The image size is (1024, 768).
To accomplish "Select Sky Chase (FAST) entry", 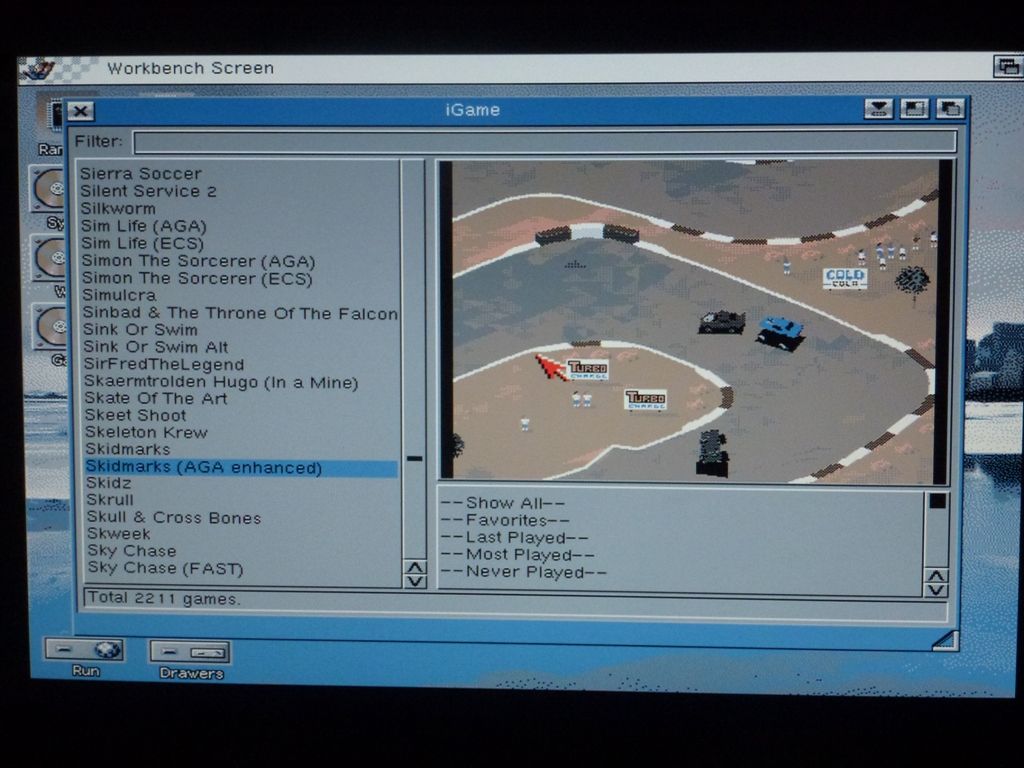I will [x=165, y=568].
